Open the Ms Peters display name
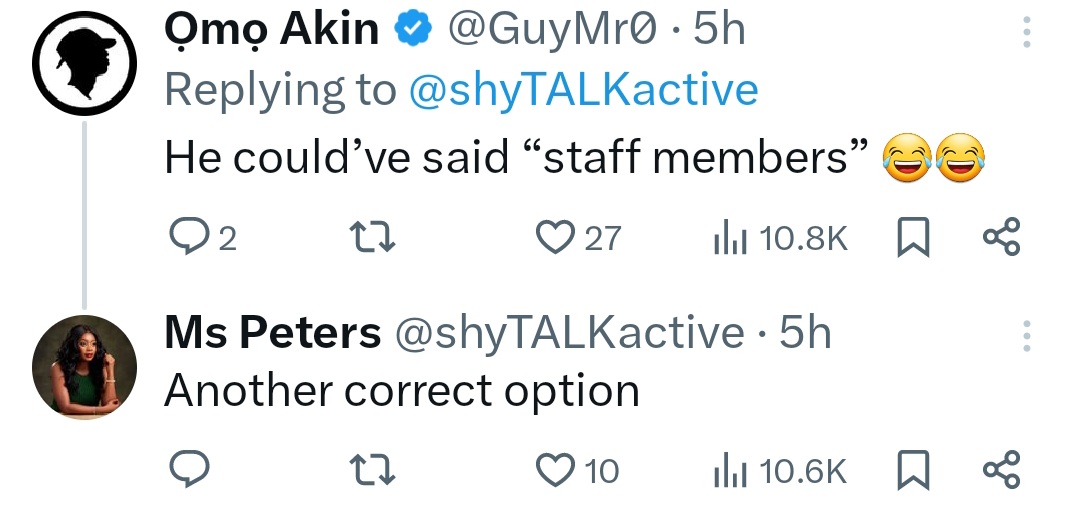 (272, 333)
